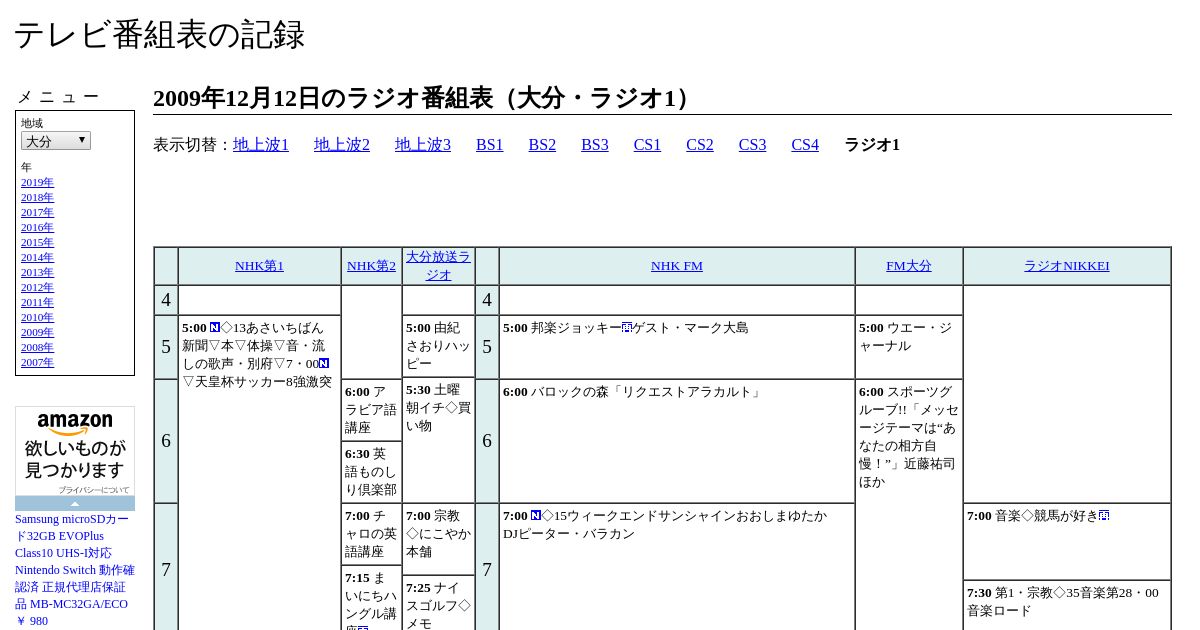The image size is (1200, 630).
Task: Switch display to BS3
Action: point(595,145)
